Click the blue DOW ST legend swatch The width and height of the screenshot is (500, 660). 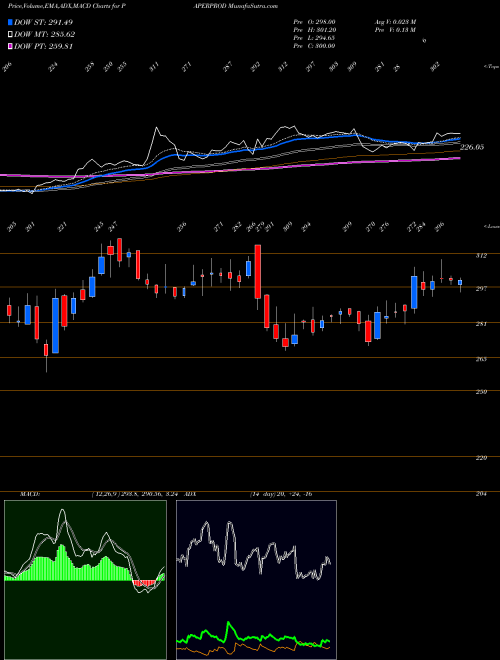pos(10,22)
